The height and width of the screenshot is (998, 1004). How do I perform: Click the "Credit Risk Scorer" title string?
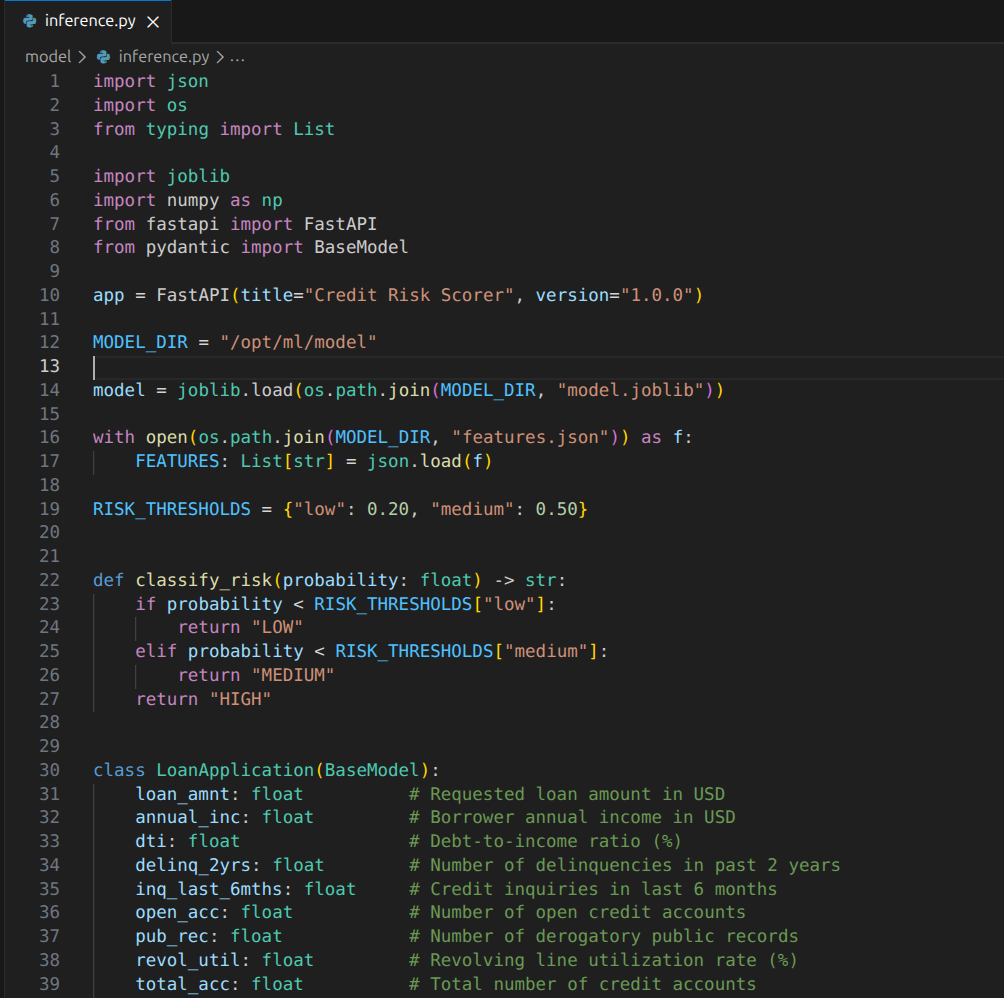click(409, 295)
